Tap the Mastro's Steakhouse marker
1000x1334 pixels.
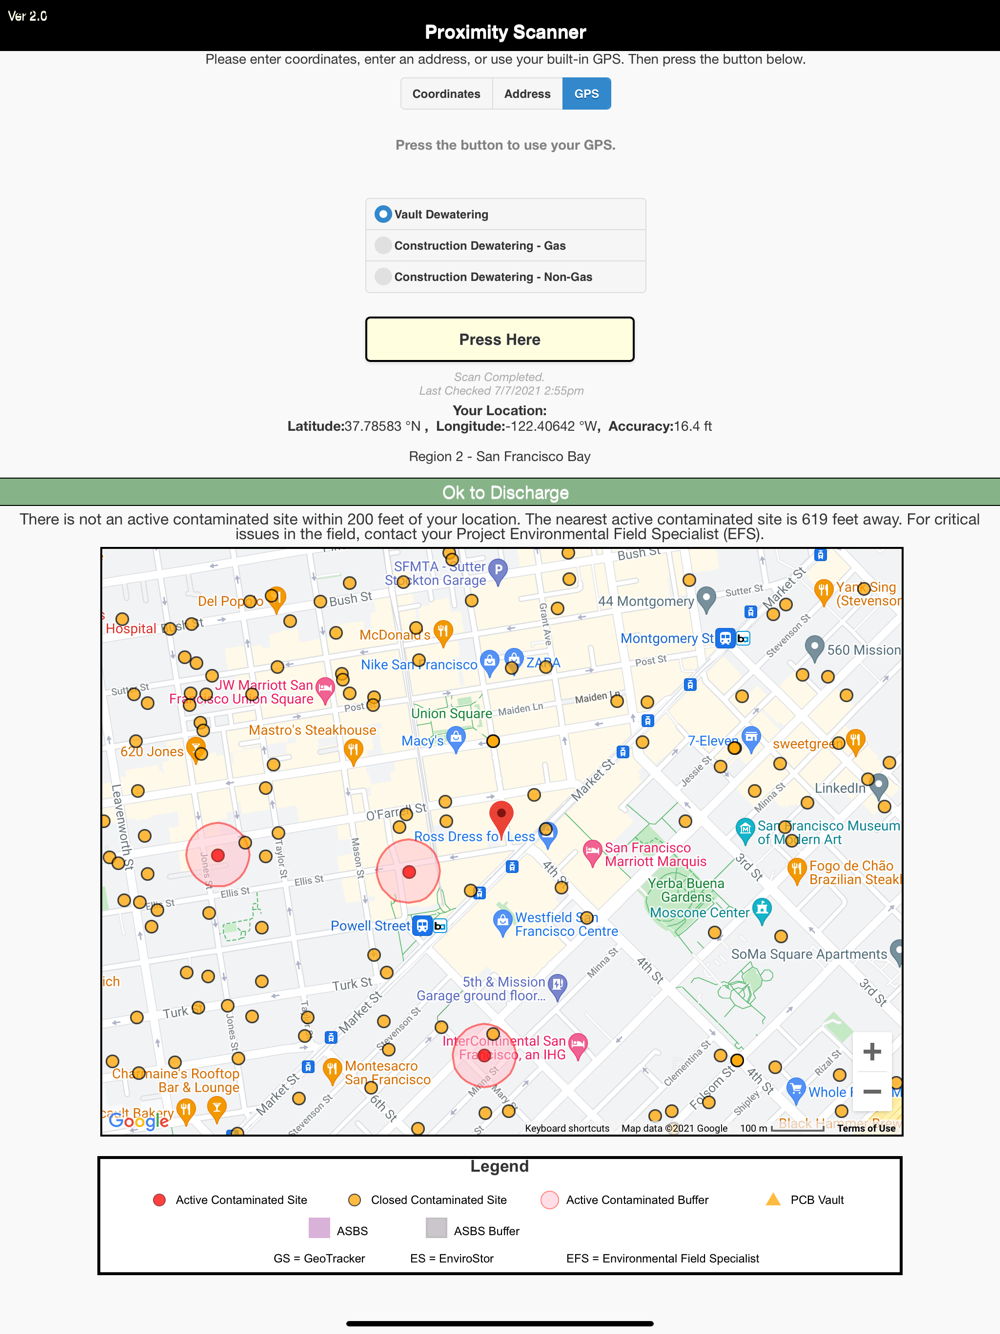tap(353, 750)
